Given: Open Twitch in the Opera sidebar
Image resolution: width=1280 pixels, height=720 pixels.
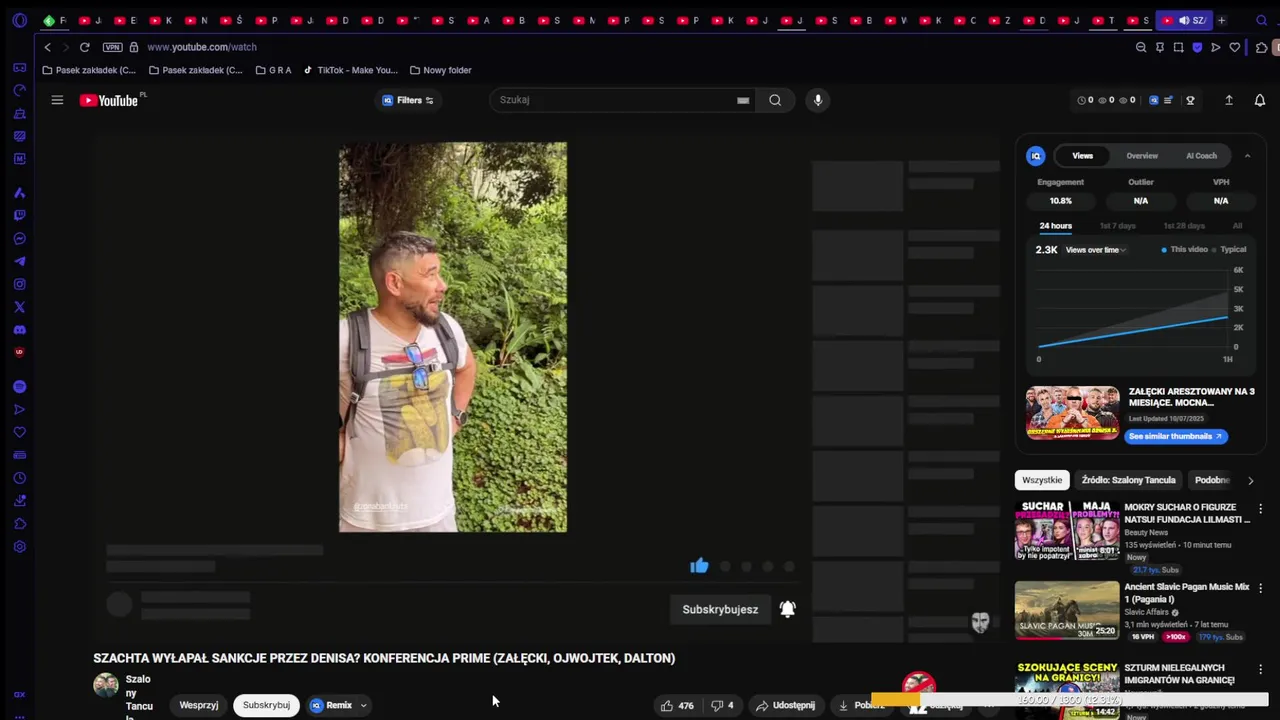Looking at the screenshot, I should point(19,215).
